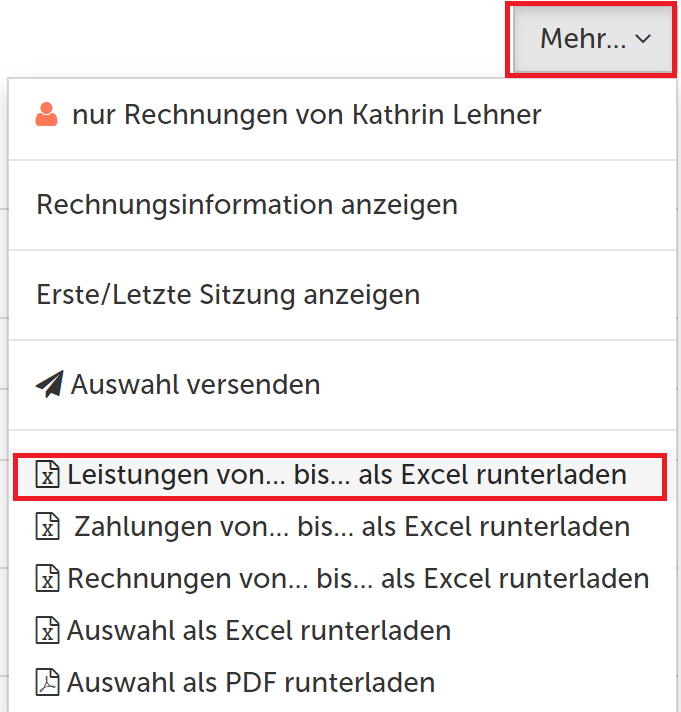
Task: Click Excel icon beside Zahlungen entry
Action: click(48, 527)
